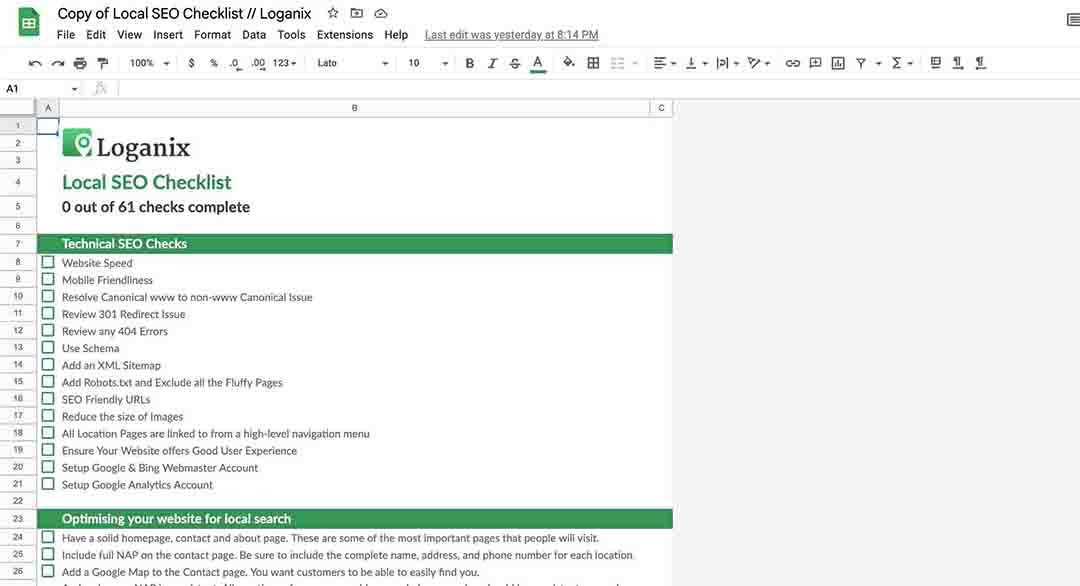This screenshot has height=586, width=1080.
Task: Click the create filter icon
Action: (861, 63)
